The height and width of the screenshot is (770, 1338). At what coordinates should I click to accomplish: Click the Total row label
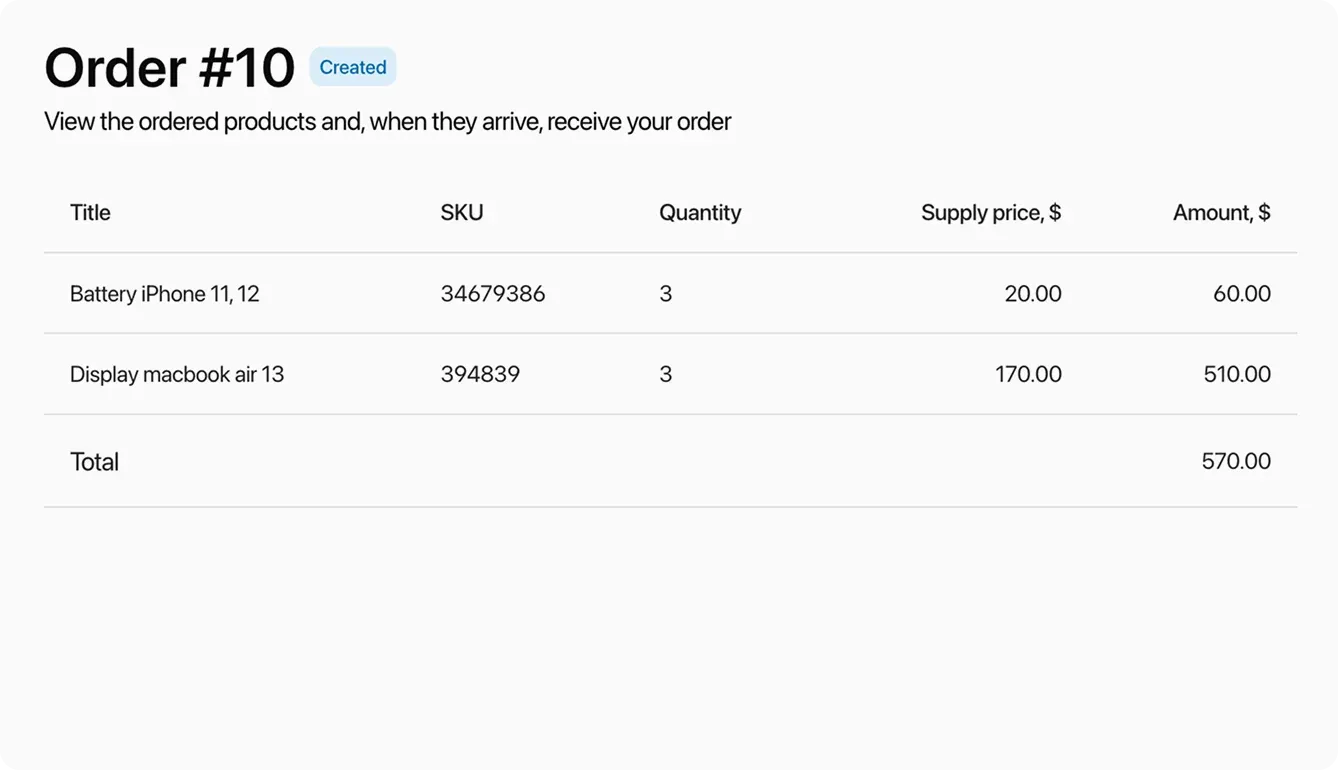[94, 461]
